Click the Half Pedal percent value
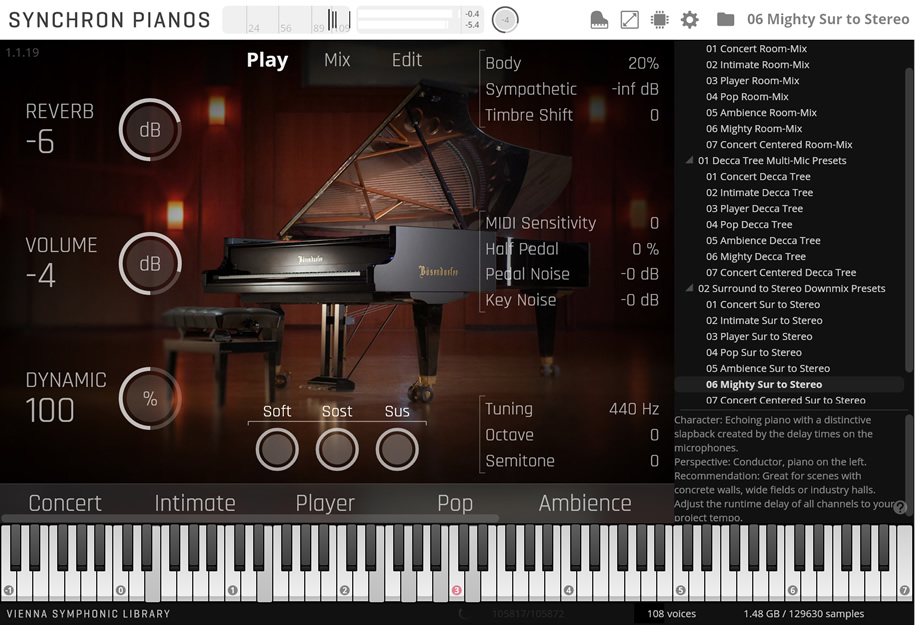Viewport: 915px width, 625px height. (645, 249)
